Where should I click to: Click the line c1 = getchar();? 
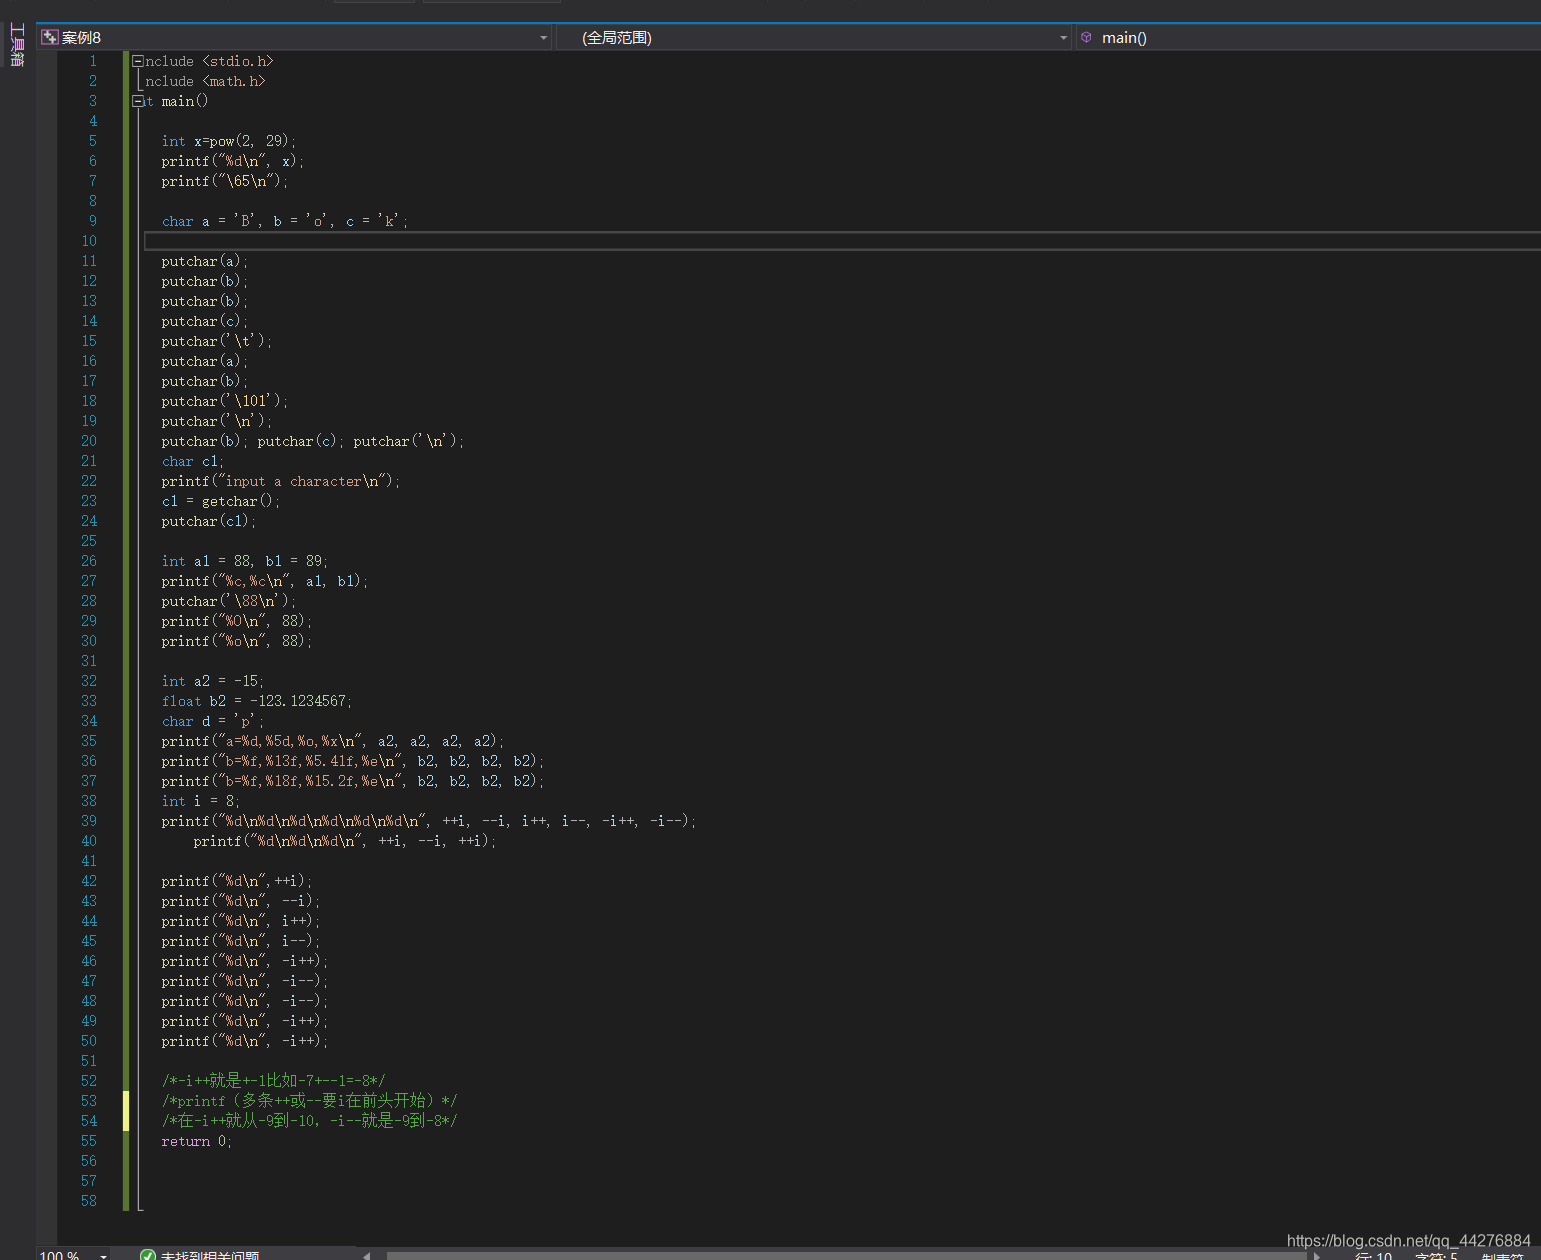click(220, 501)
